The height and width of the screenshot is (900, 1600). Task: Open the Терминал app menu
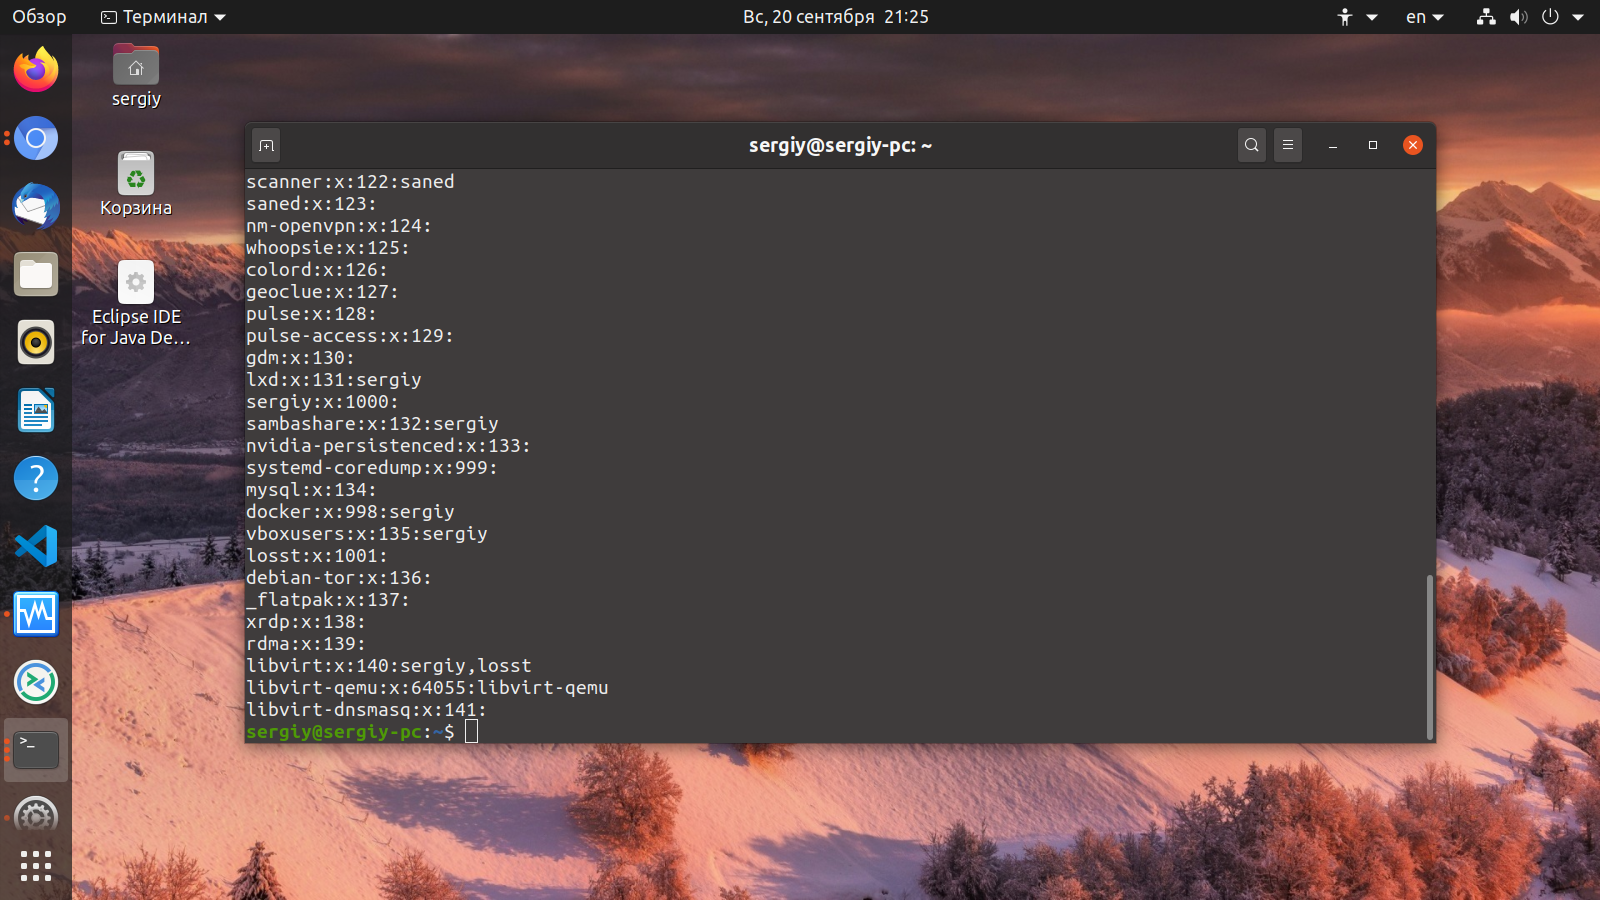click(x=163, y=17)
